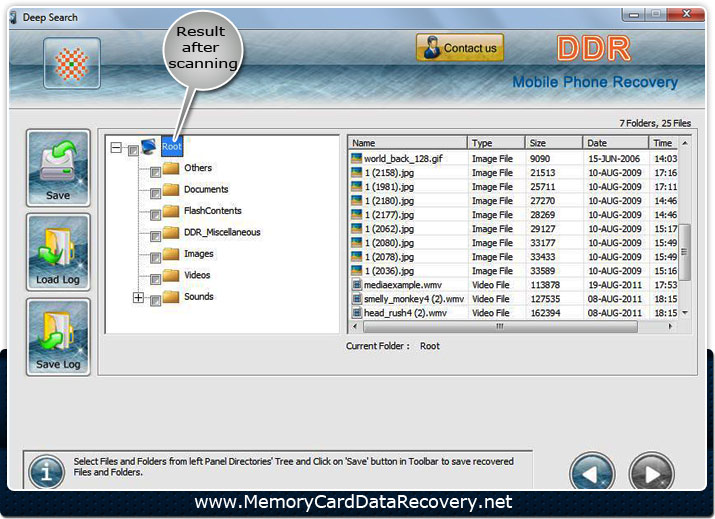Toggle the Others folder checkbox
Image resolution: width=715 pixels, height=519 pixels.
(x=155, y=172)
